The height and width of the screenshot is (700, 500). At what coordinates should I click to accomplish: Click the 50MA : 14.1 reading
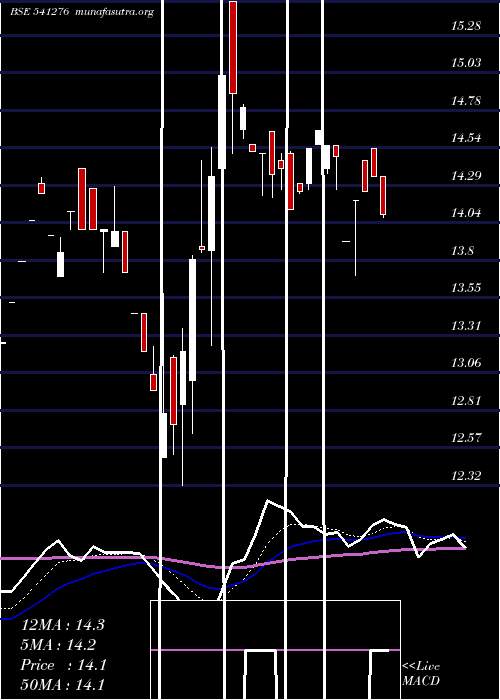(x=63, y=684)
